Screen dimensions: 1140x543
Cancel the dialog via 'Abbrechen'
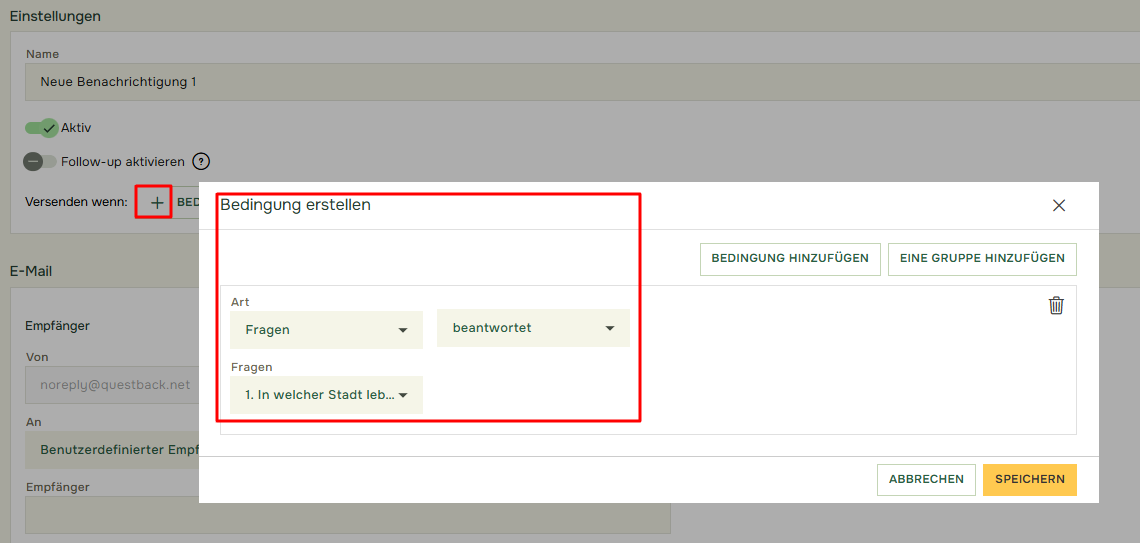[926, 479]
